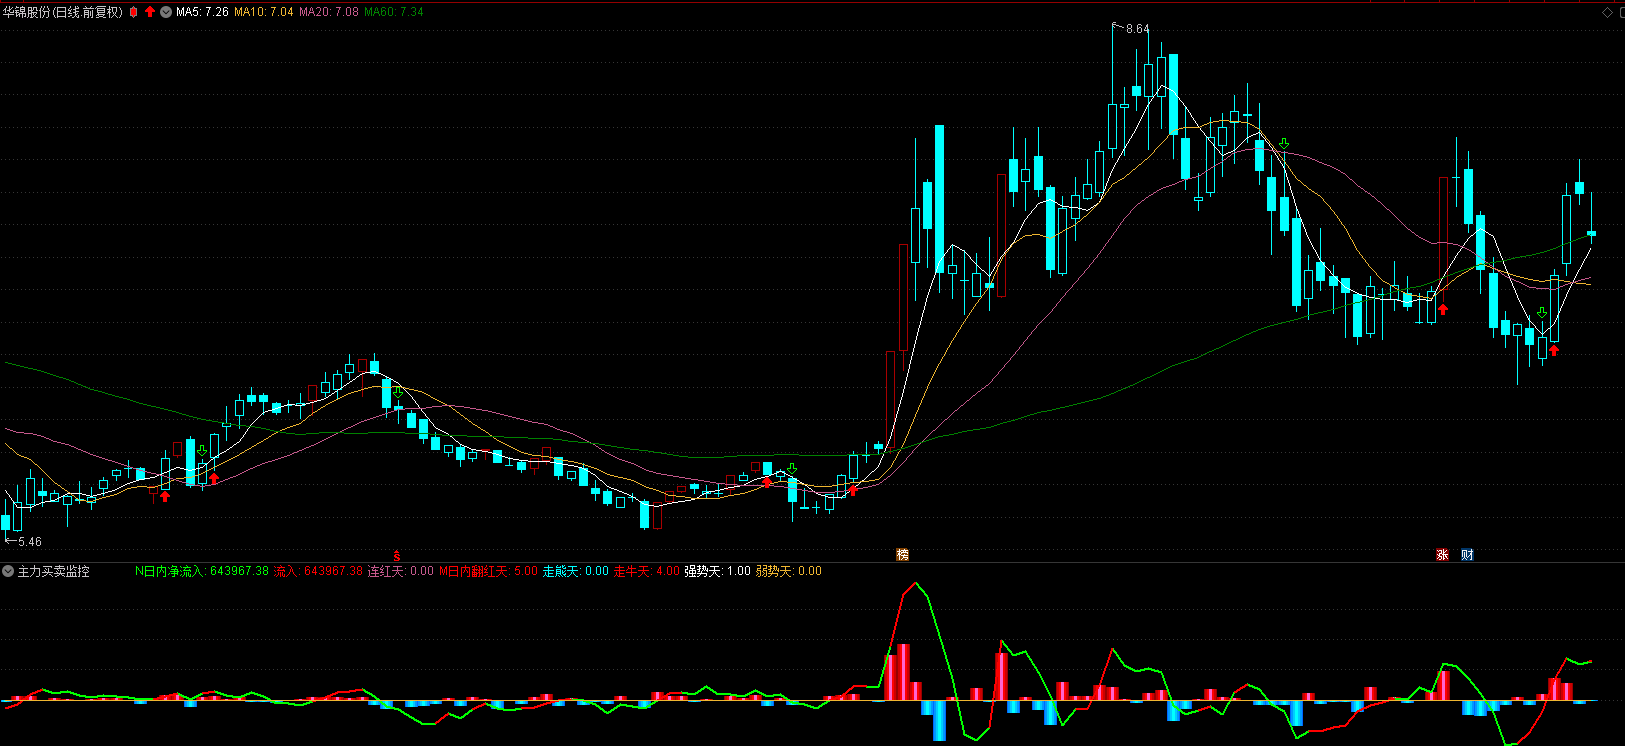
Task: Expand the 主力买卖监控 indicator dropdown chevron
Action: coord(8,571)
